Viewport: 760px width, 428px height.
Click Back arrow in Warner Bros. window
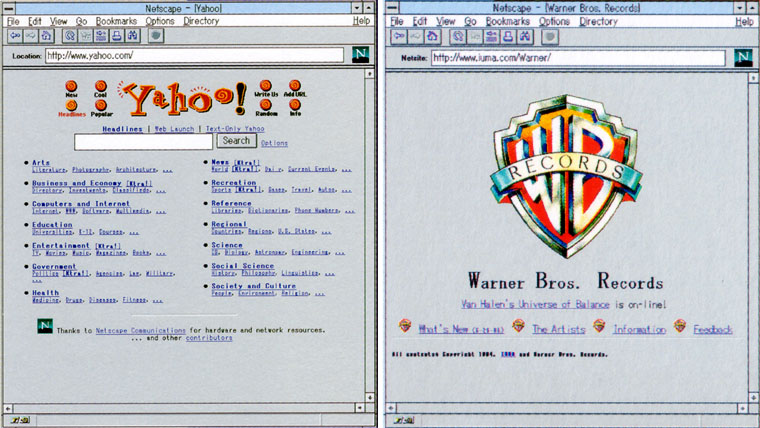pos(400,37)
